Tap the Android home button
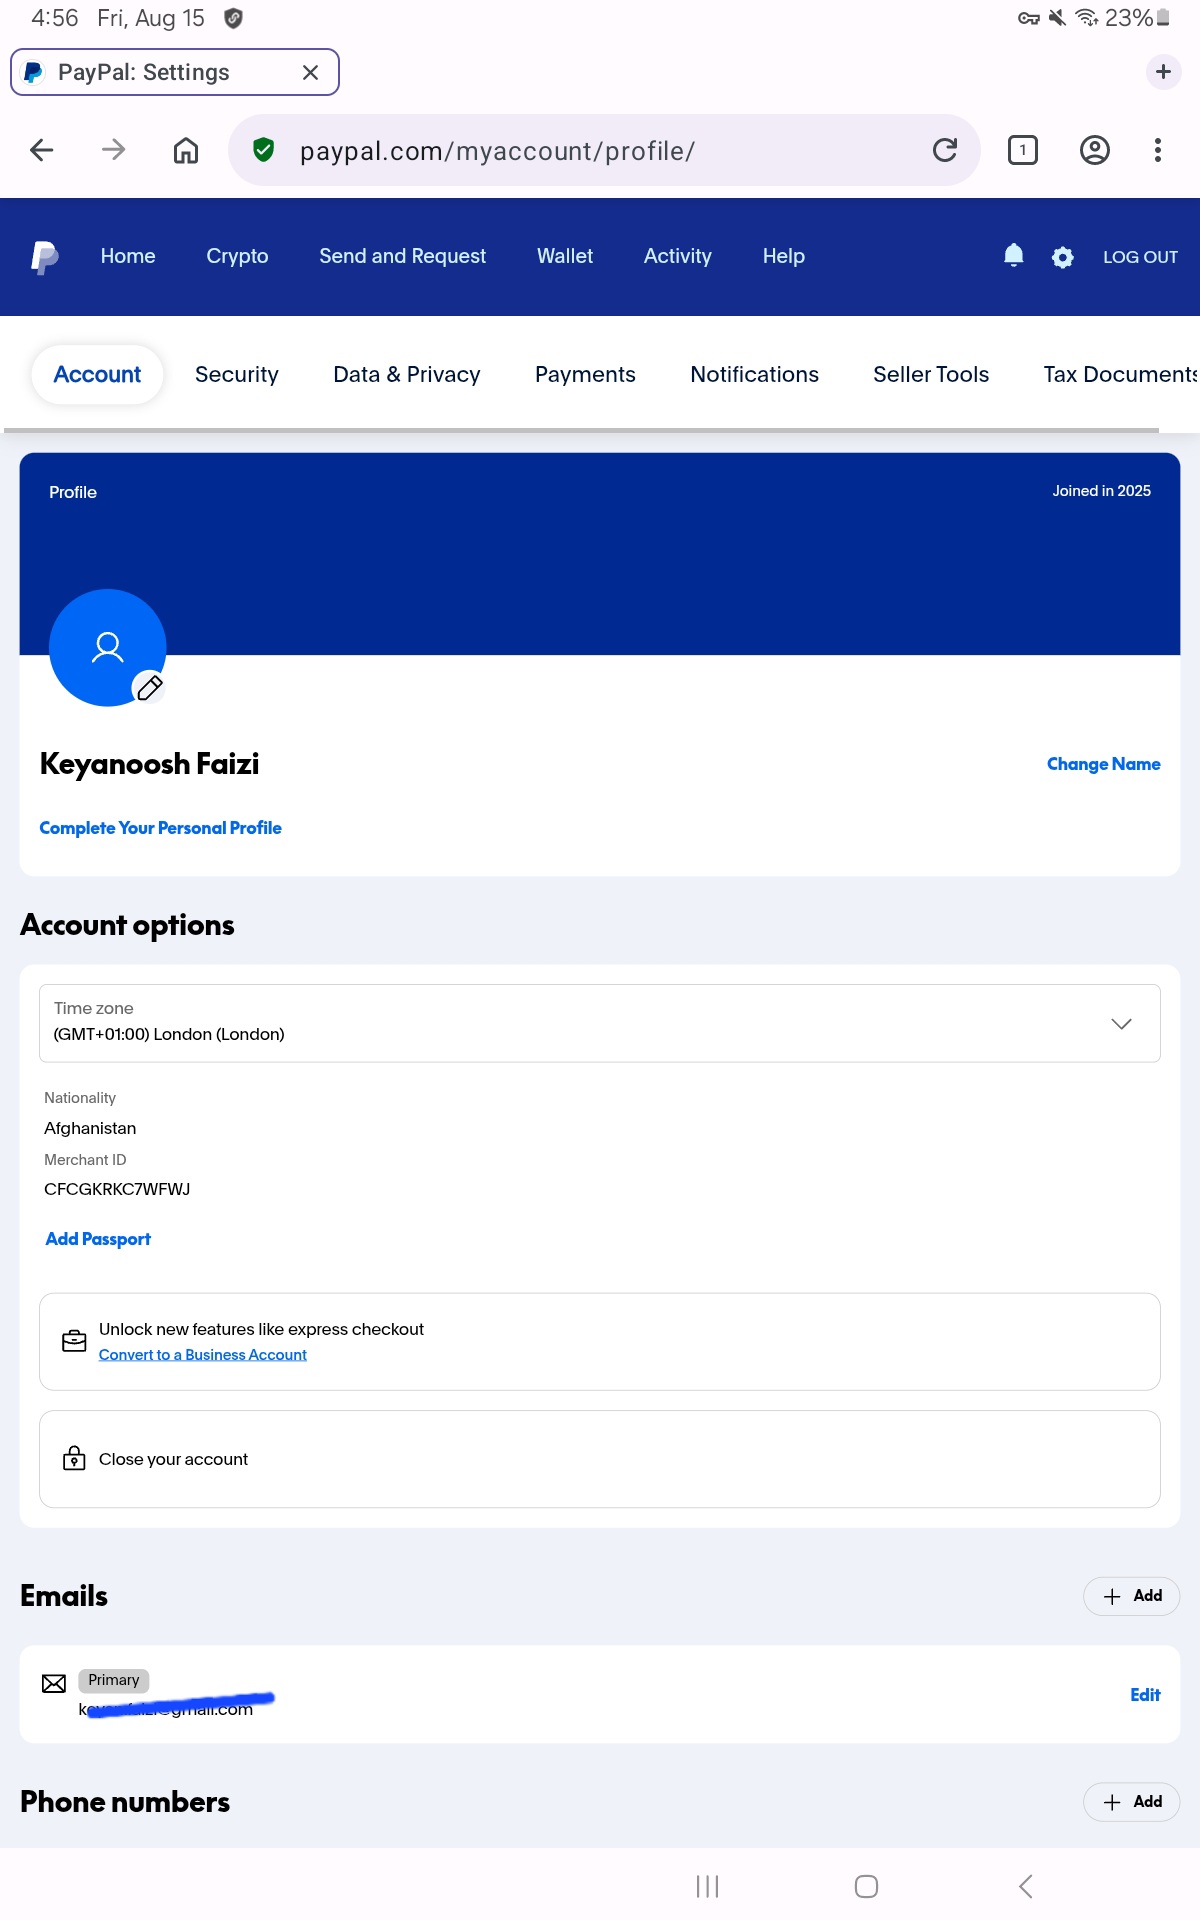This screenshot has width=1200, height=1920. click(x=866, y=1886)
